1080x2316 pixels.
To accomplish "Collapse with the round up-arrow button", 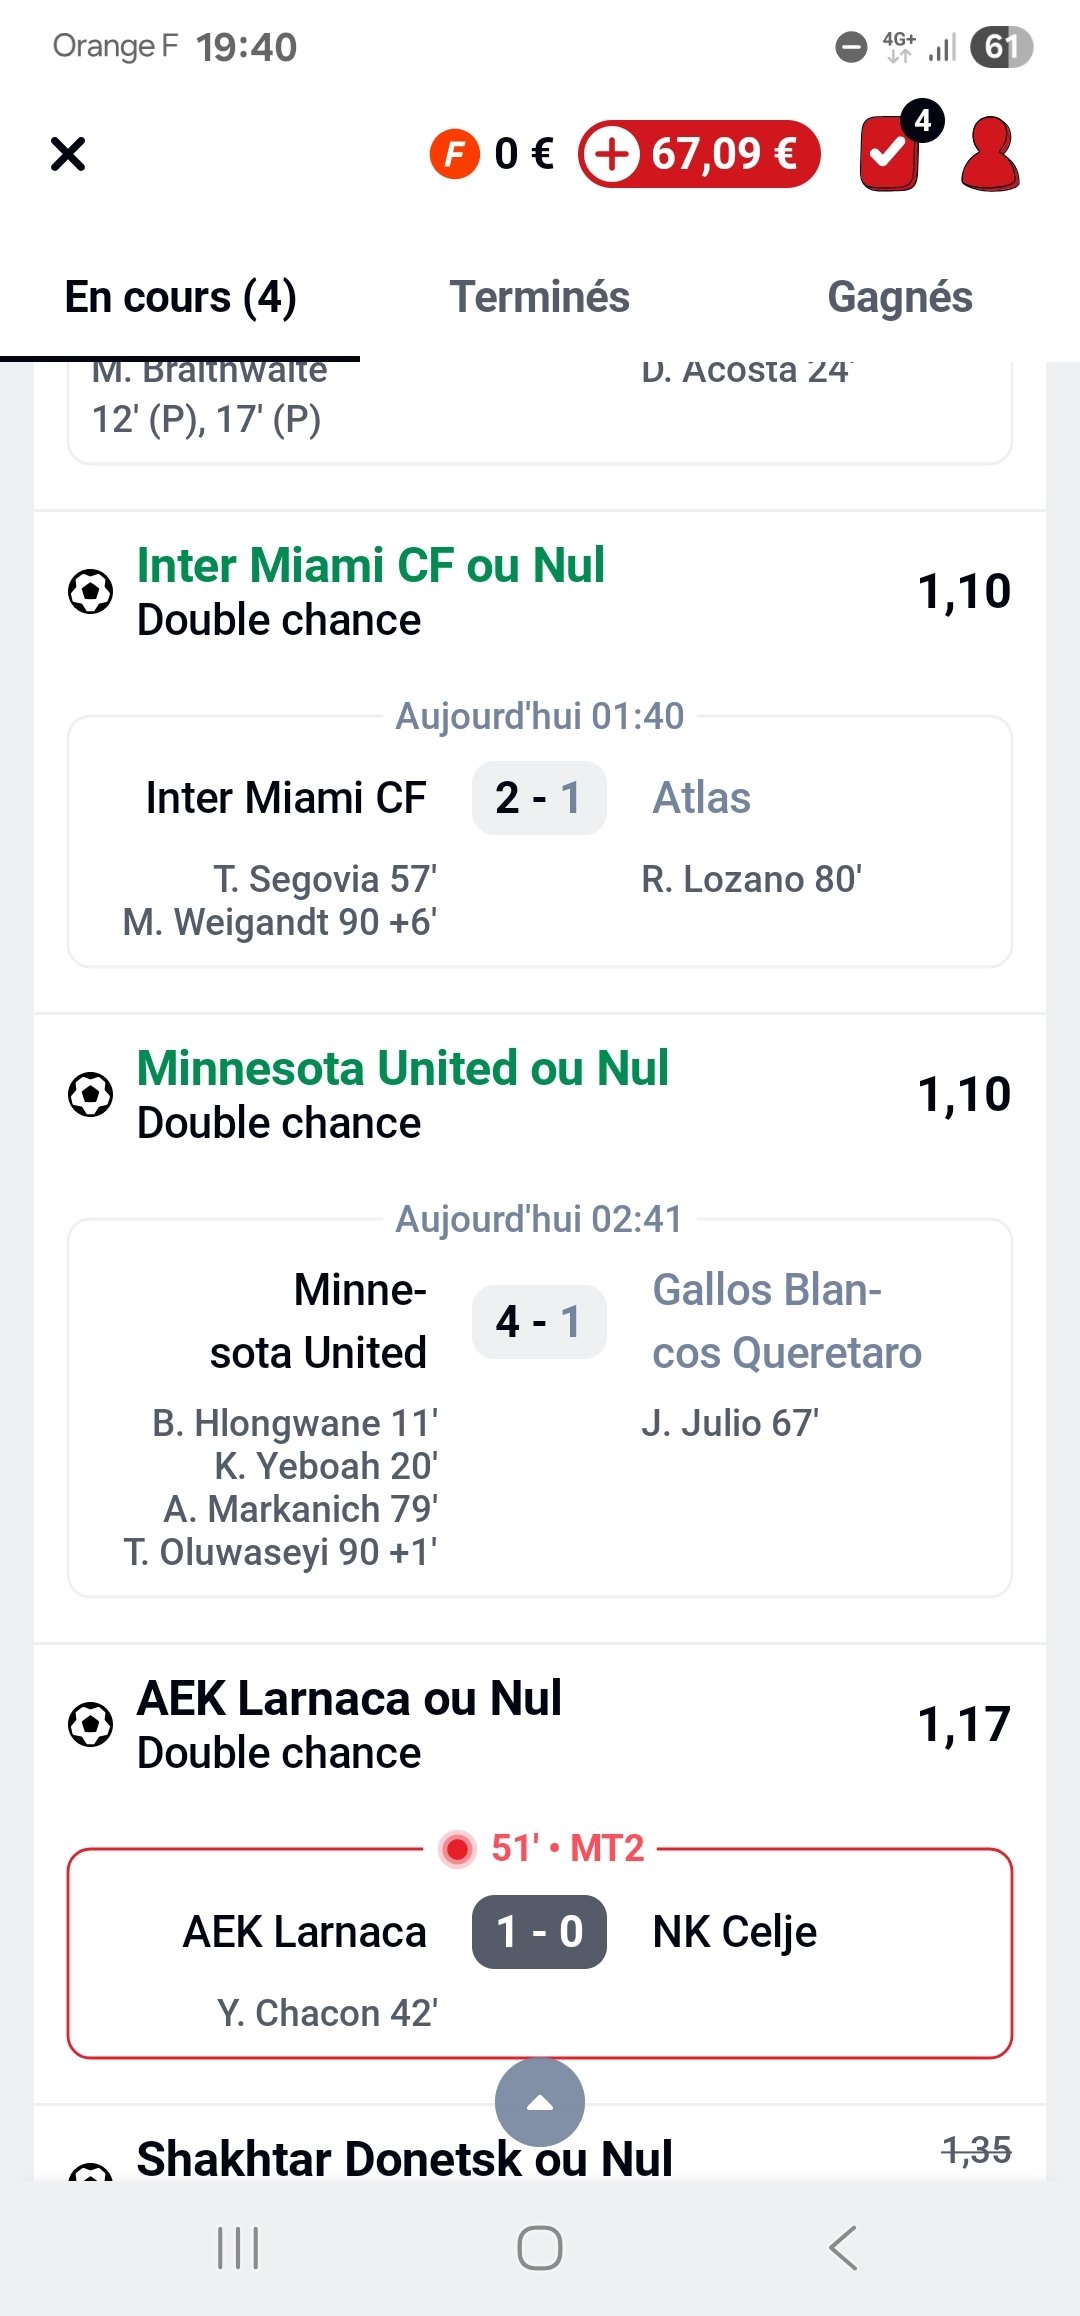I will [x=540, y=2102].
